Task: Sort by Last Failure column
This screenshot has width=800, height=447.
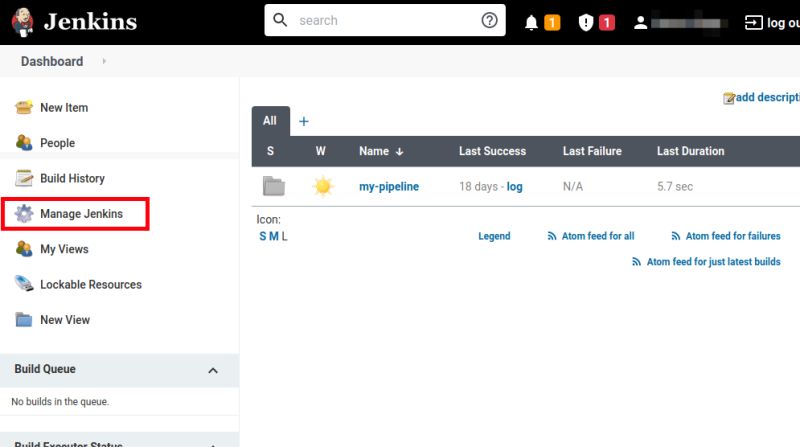Action: pos(592,151)
